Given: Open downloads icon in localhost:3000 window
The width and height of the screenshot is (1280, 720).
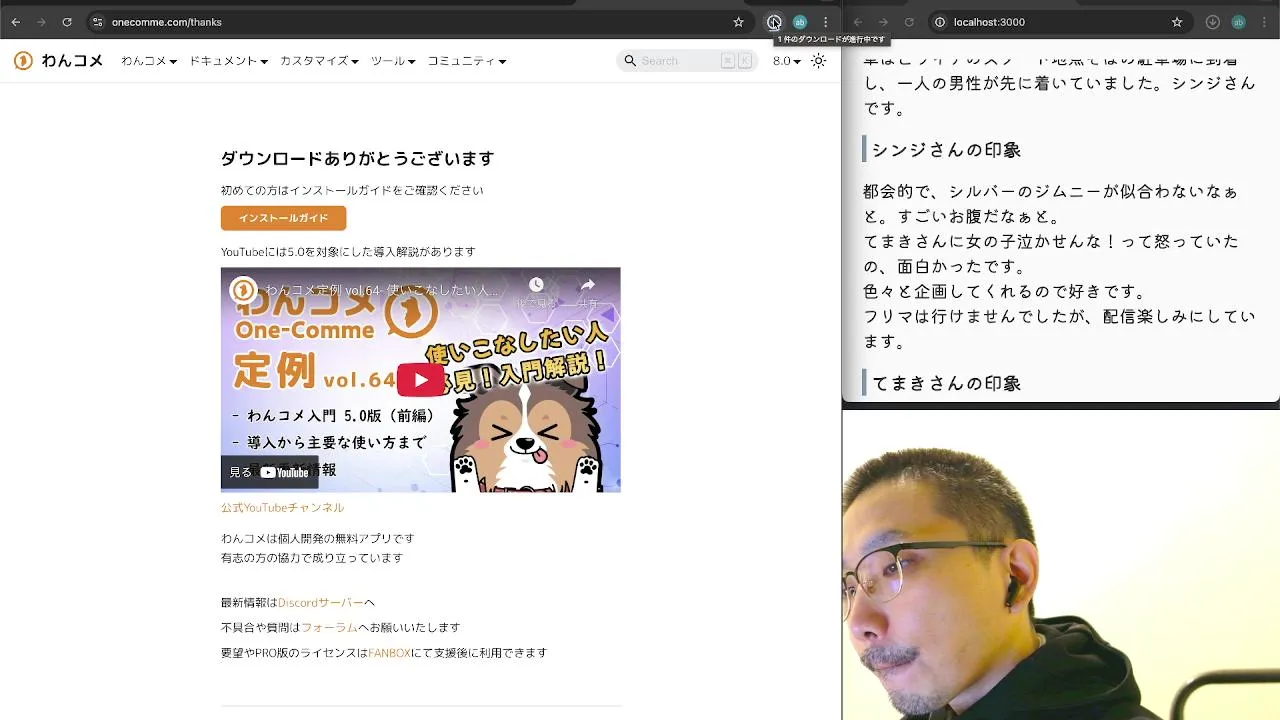Looking at the screenshot, I should [x=1212, y=22].
